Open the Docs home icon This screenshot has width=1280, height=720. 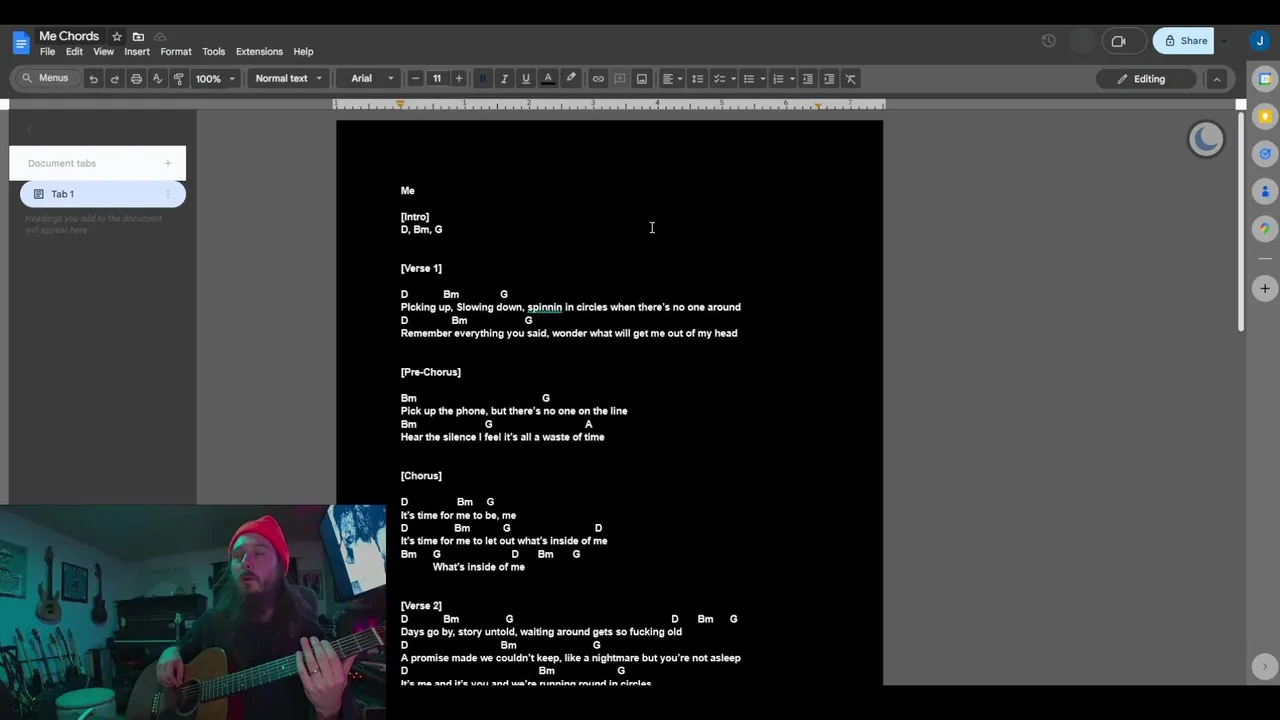(x=21, y=42)
